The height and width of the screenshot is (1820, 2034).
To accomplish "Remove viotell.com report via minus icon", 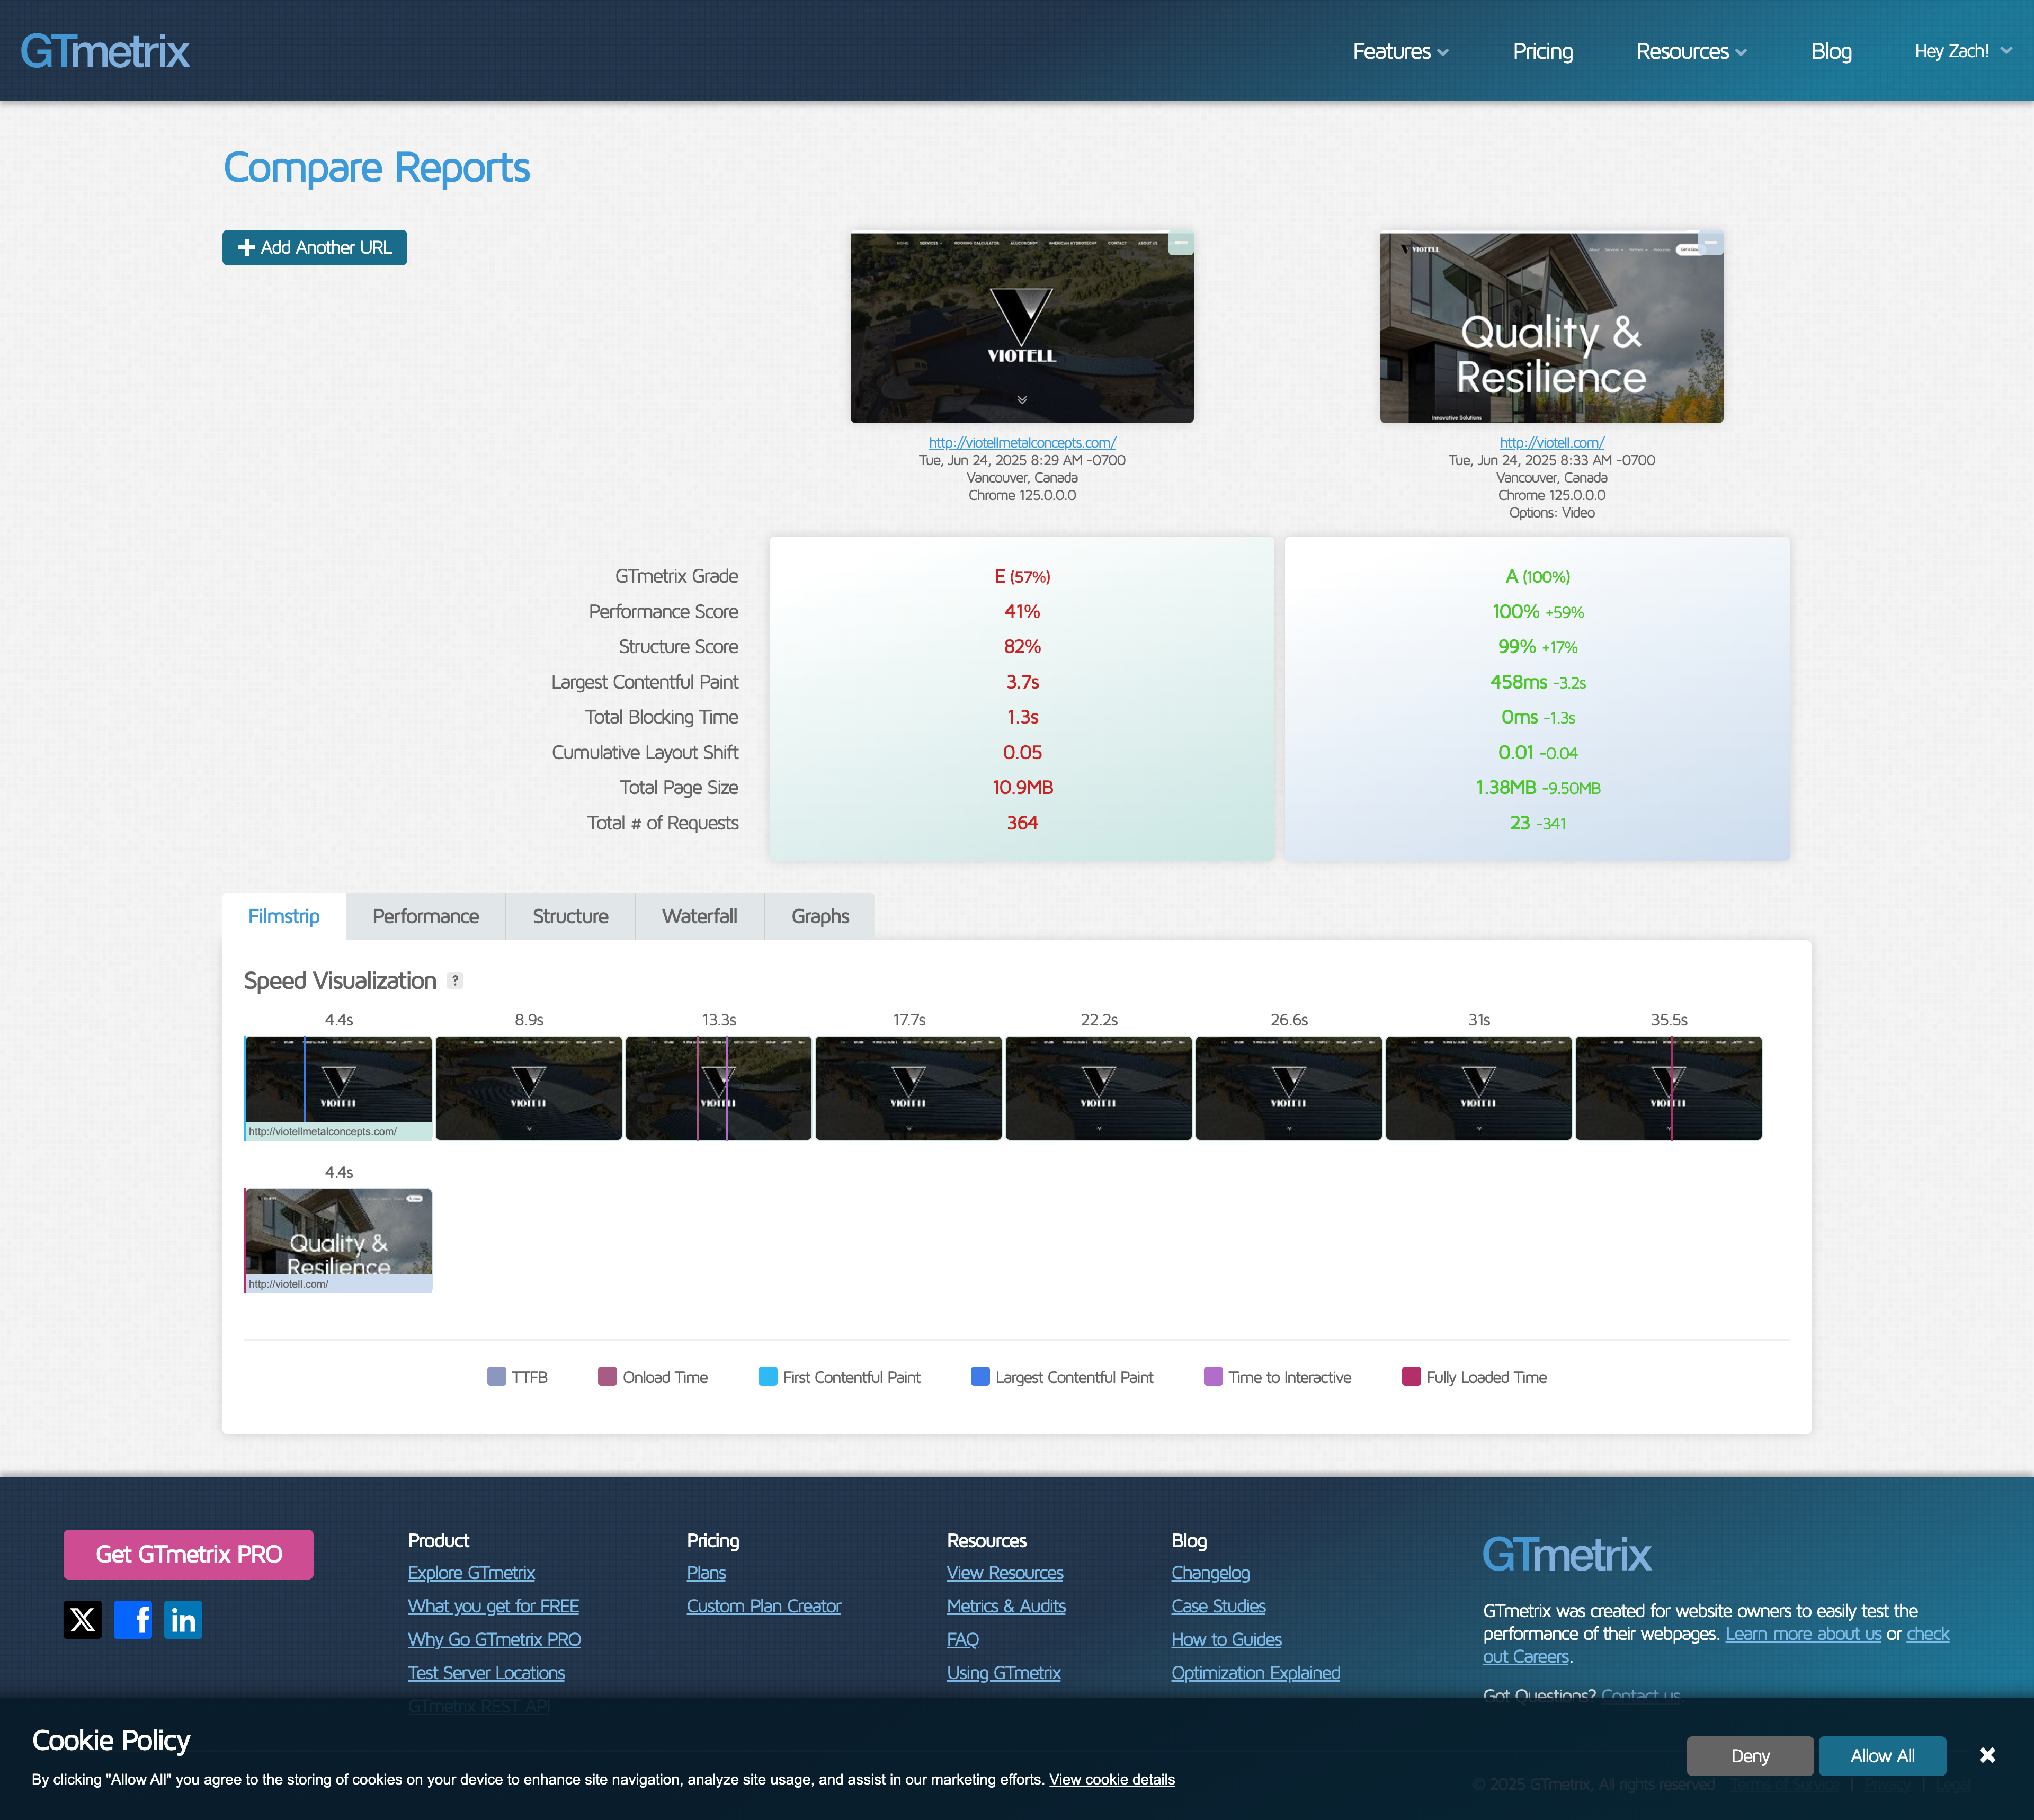I will tap(1711, 242).
